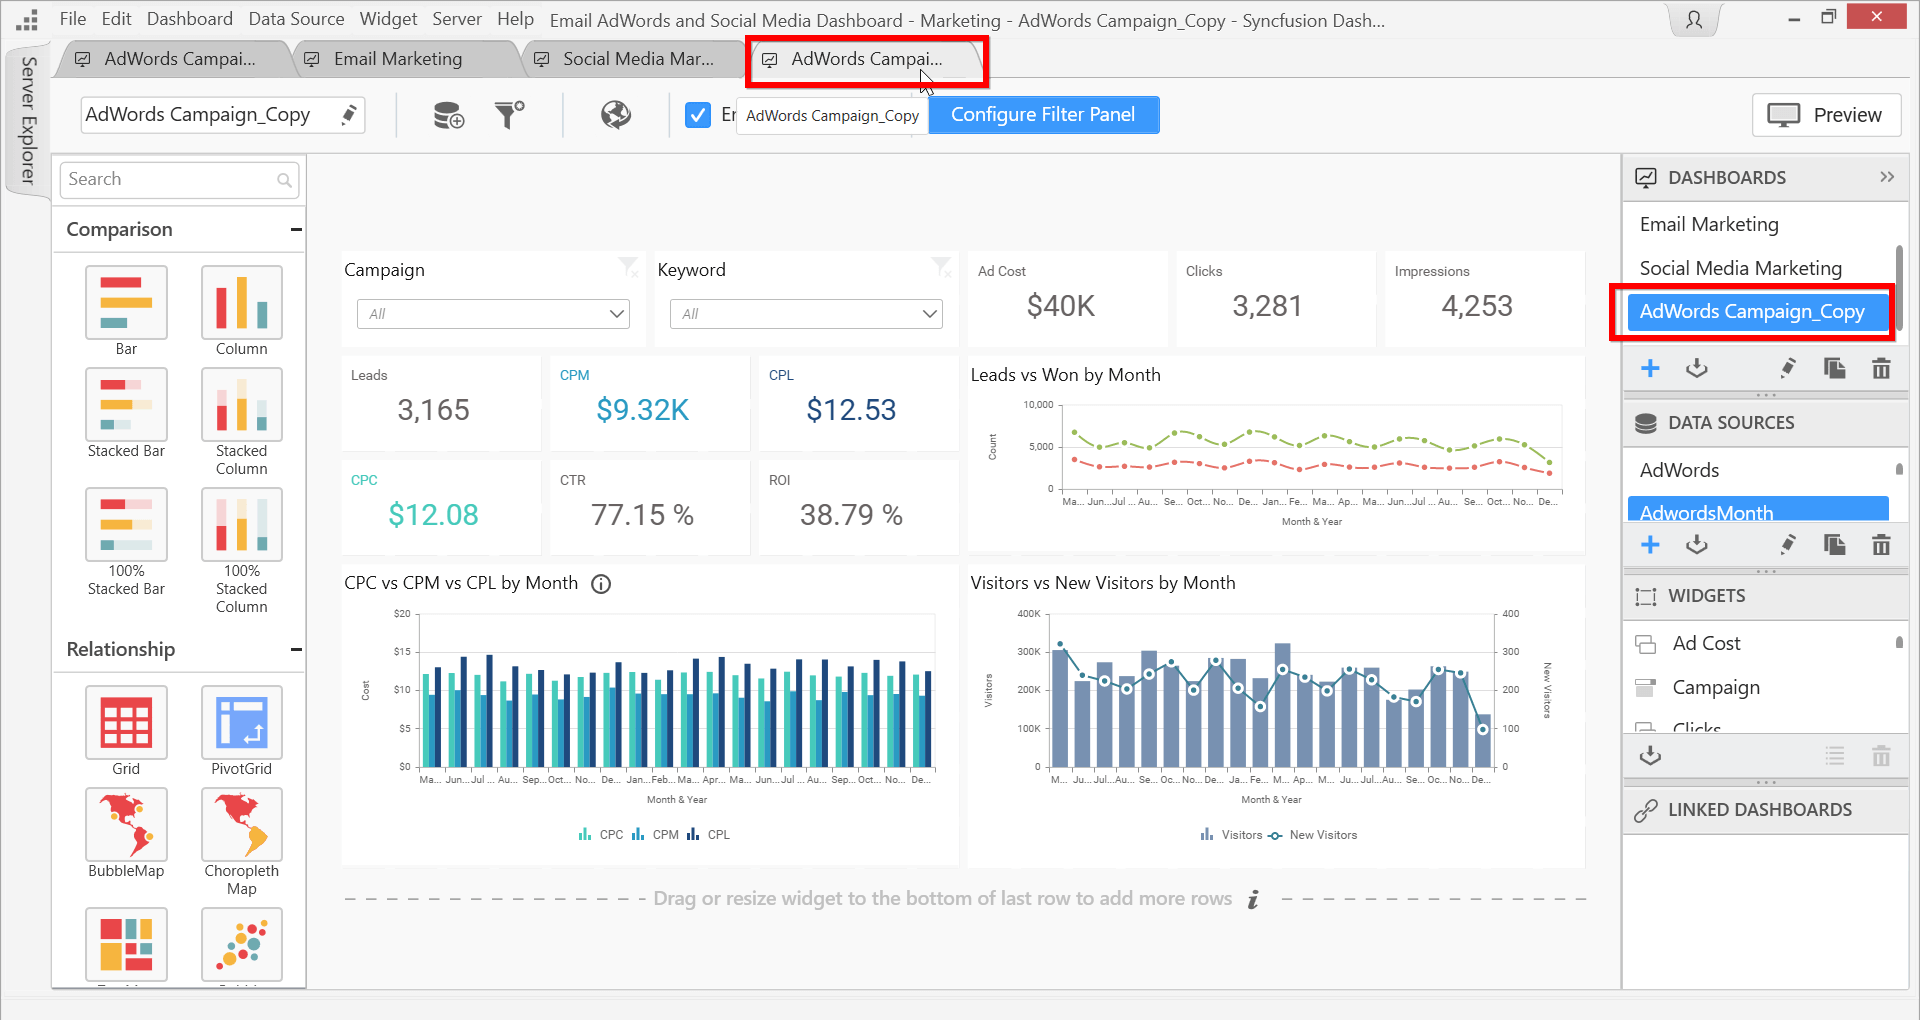Click the Preview button

point(1826,115)
